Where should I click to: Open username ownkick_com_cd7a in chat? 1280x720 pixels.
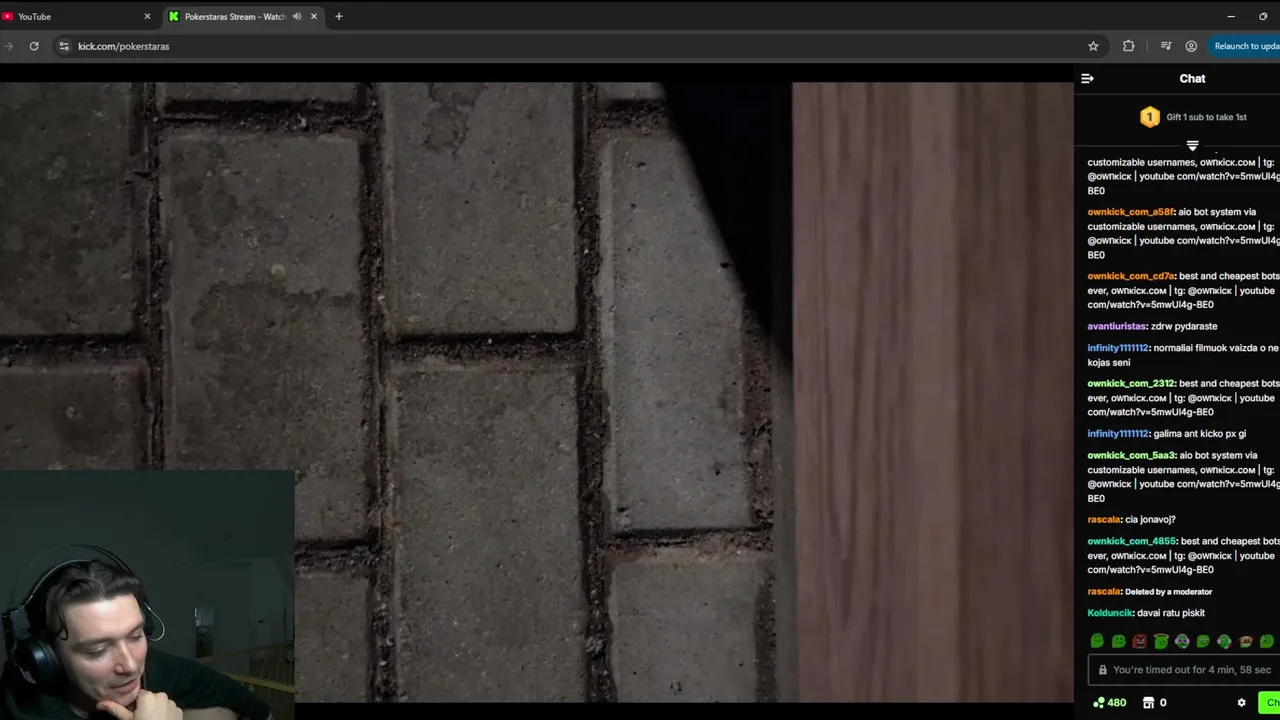click(1131, 276)
